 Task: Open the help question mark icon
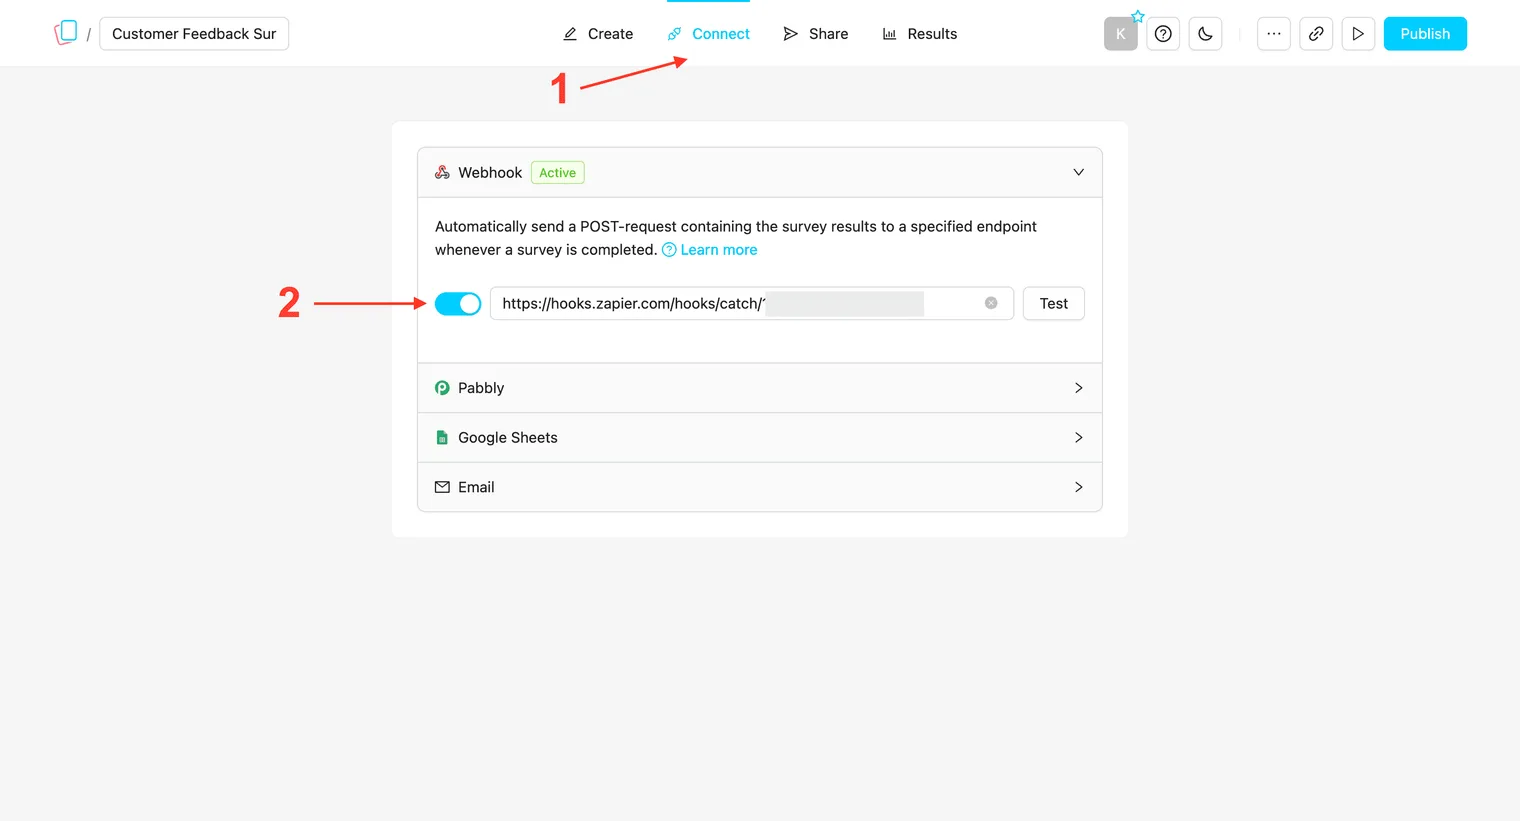[x=1163, y=34]
